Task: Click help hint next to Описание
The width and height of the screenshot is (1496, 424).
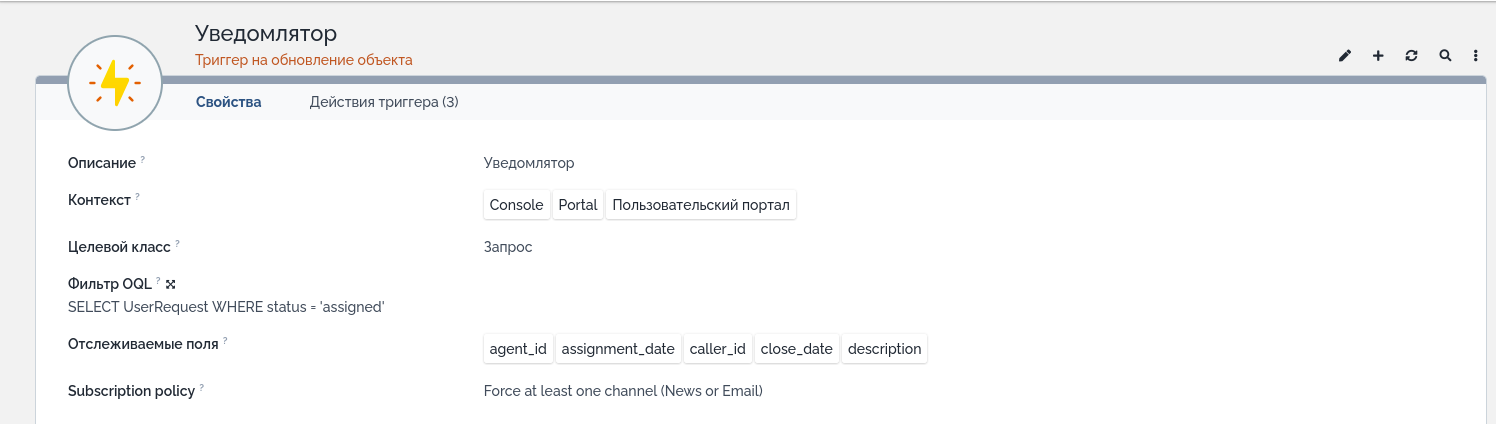Action: (142, 159)
